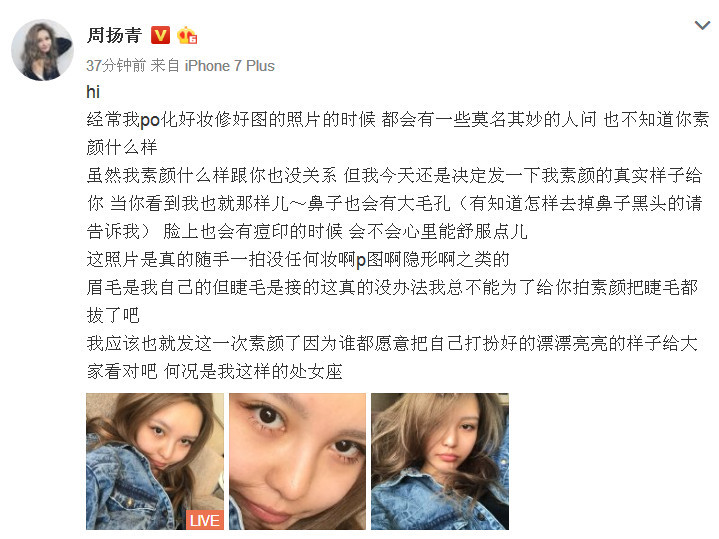Click the hi greeting line
The width and height of the screenshot is (719, 539).
[93, 92]
